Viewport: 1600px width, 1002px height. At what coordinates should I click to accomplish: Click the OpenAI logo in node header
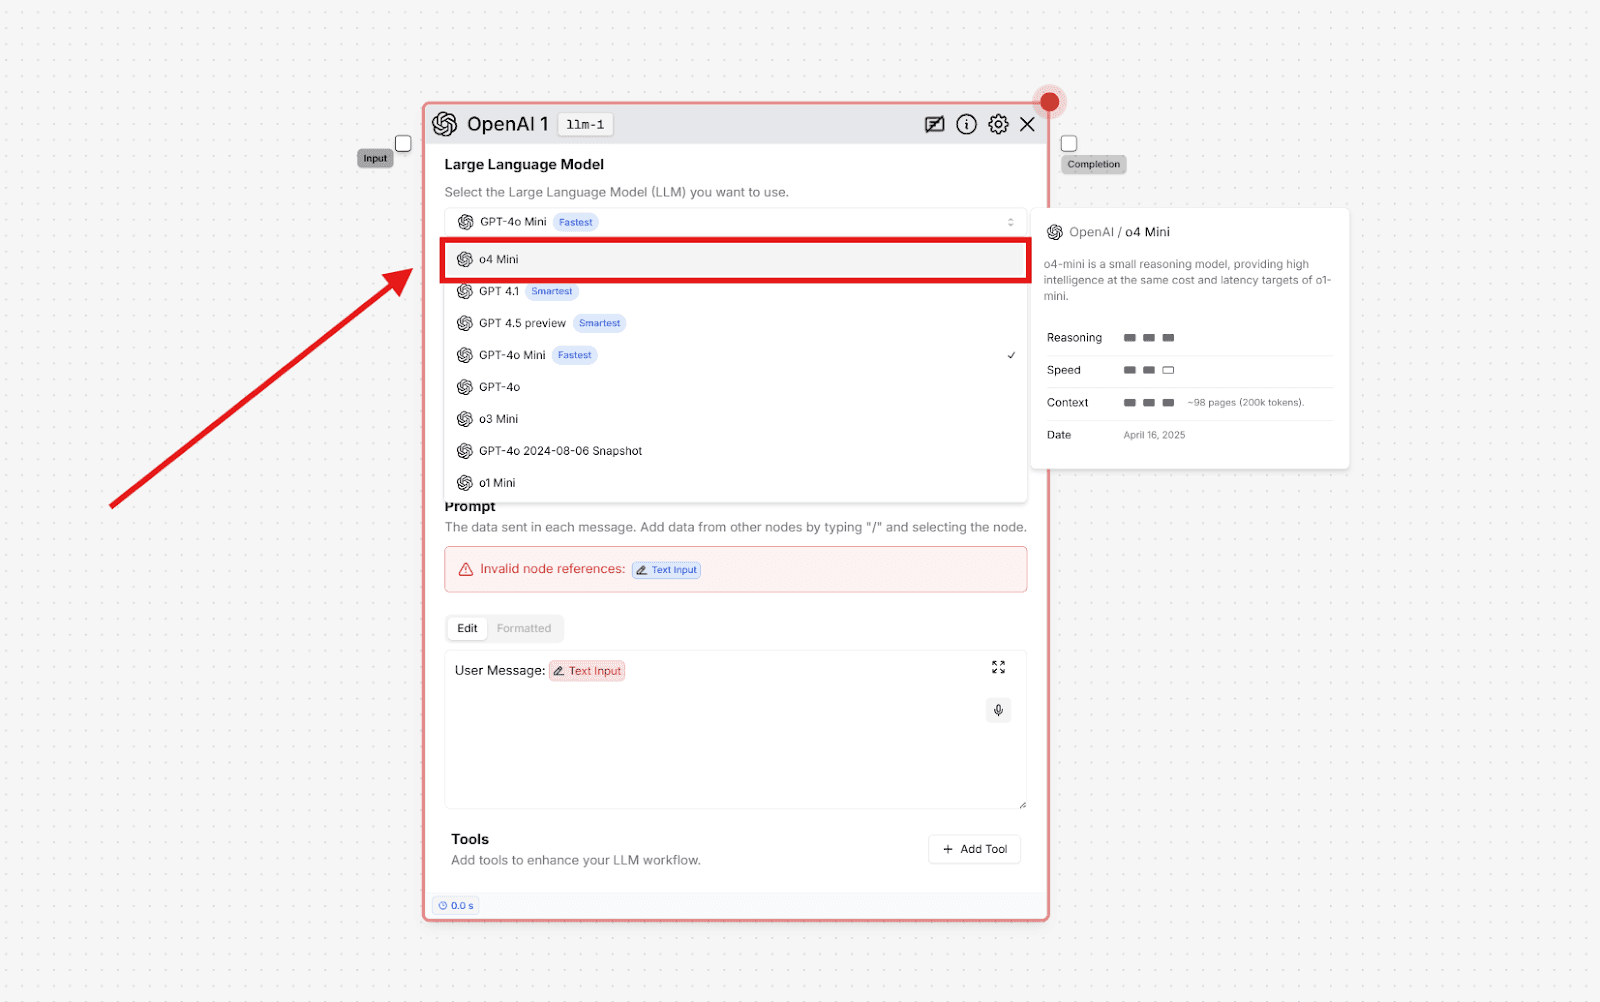point(444,124)
